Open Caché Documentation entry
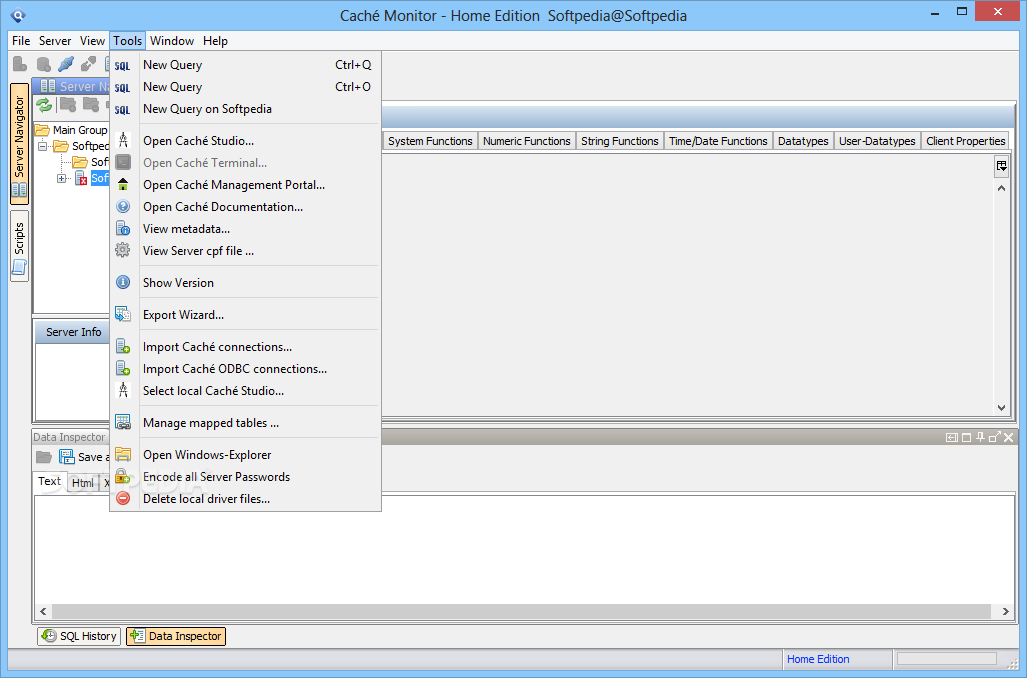The height and width of the screenshot is (678, 1027). [245, 207]
